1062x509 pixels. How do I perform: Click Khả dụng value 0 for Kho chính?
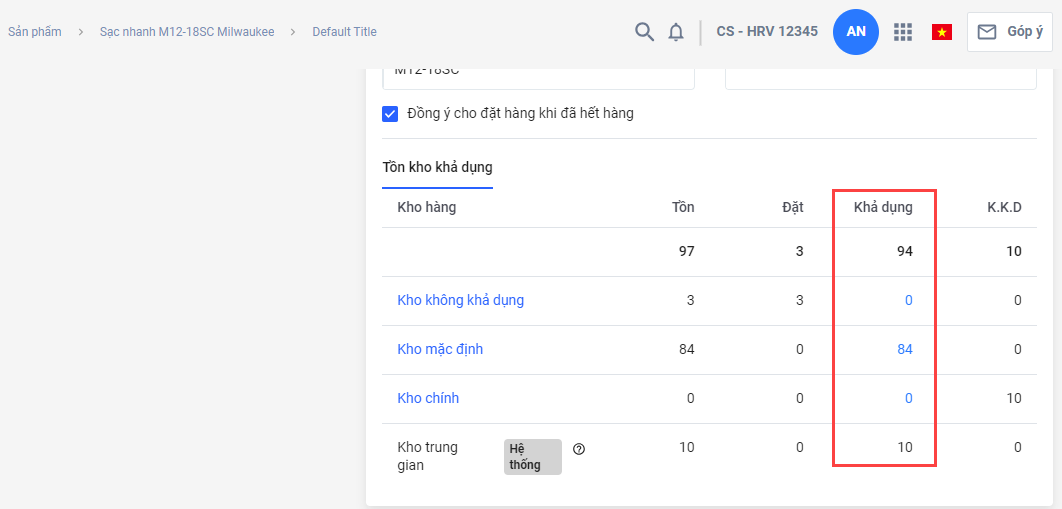pyautogui.click(x=908, y=398)
